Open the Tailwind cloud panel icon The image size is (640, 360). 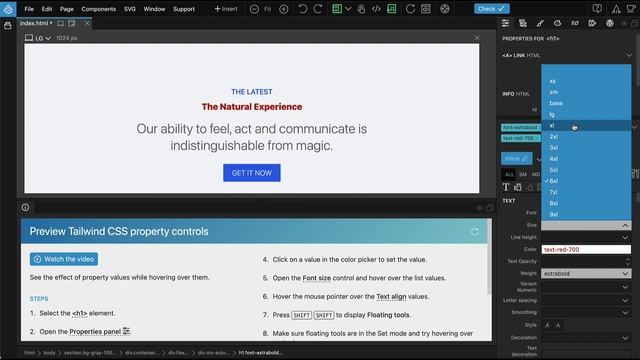pyautogui.click(x=558, y=23)
